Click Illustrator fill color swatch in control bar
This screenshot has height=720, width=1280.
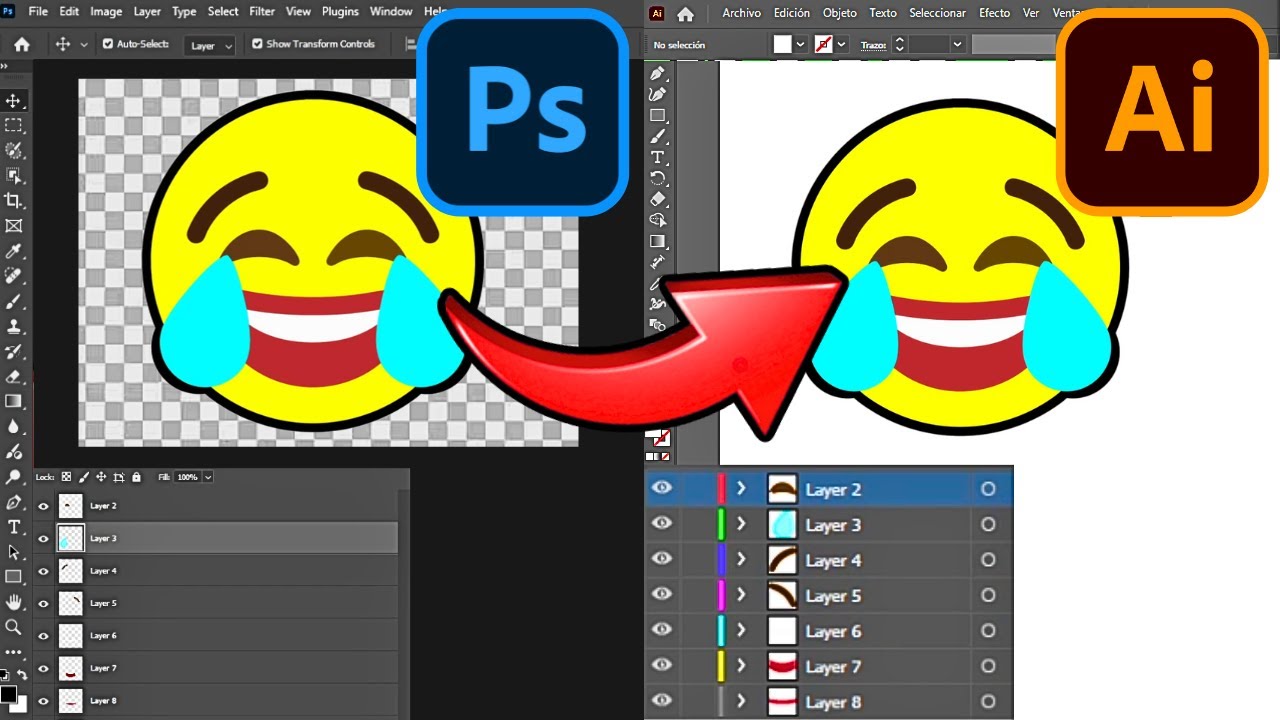tap(783, 44)
